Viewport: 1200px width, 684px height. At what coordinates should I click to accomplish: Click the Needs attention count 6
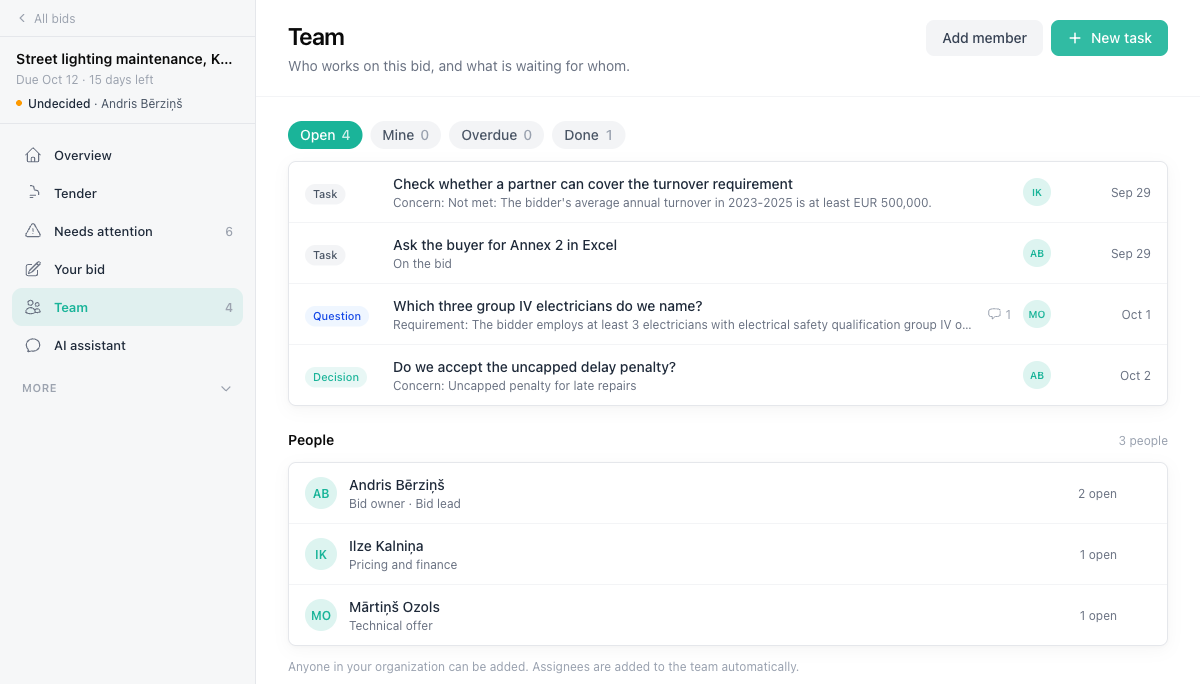point(229,231)
